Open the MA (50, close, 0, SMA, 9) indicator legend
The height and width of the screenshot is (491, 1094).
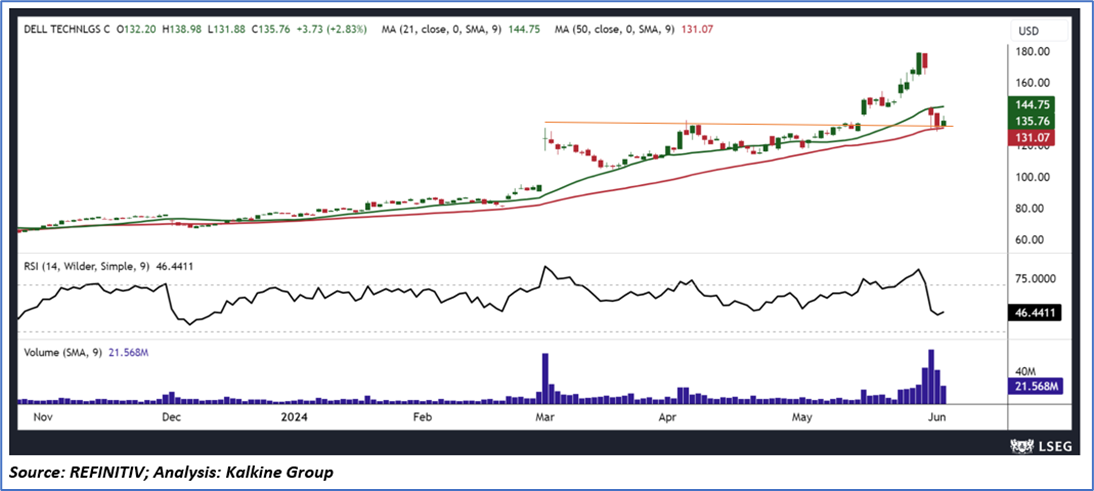tap(614, 30)
